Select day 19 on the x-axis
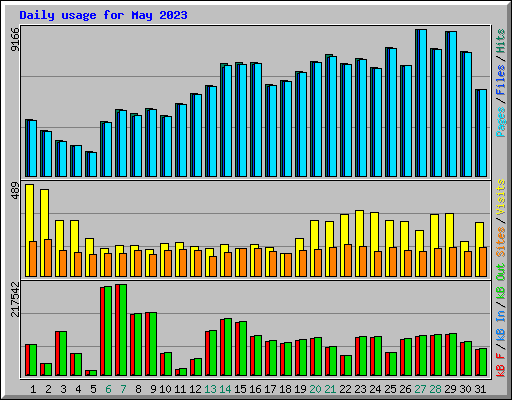512x400 pixels. pyautogui.click(x=300, y=389)
